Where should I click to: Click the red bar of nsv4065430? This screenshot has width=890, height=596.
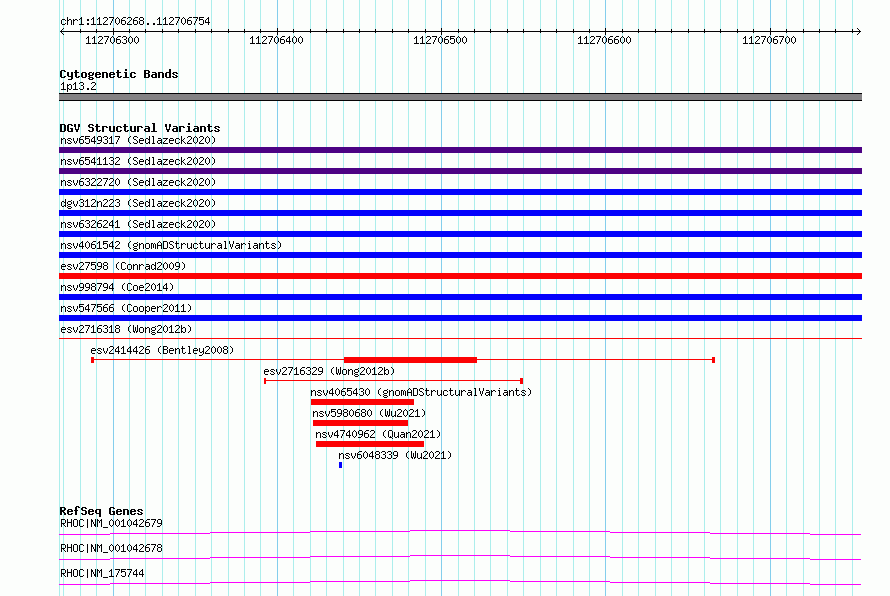pyautogui.click(x=362, y=402)
